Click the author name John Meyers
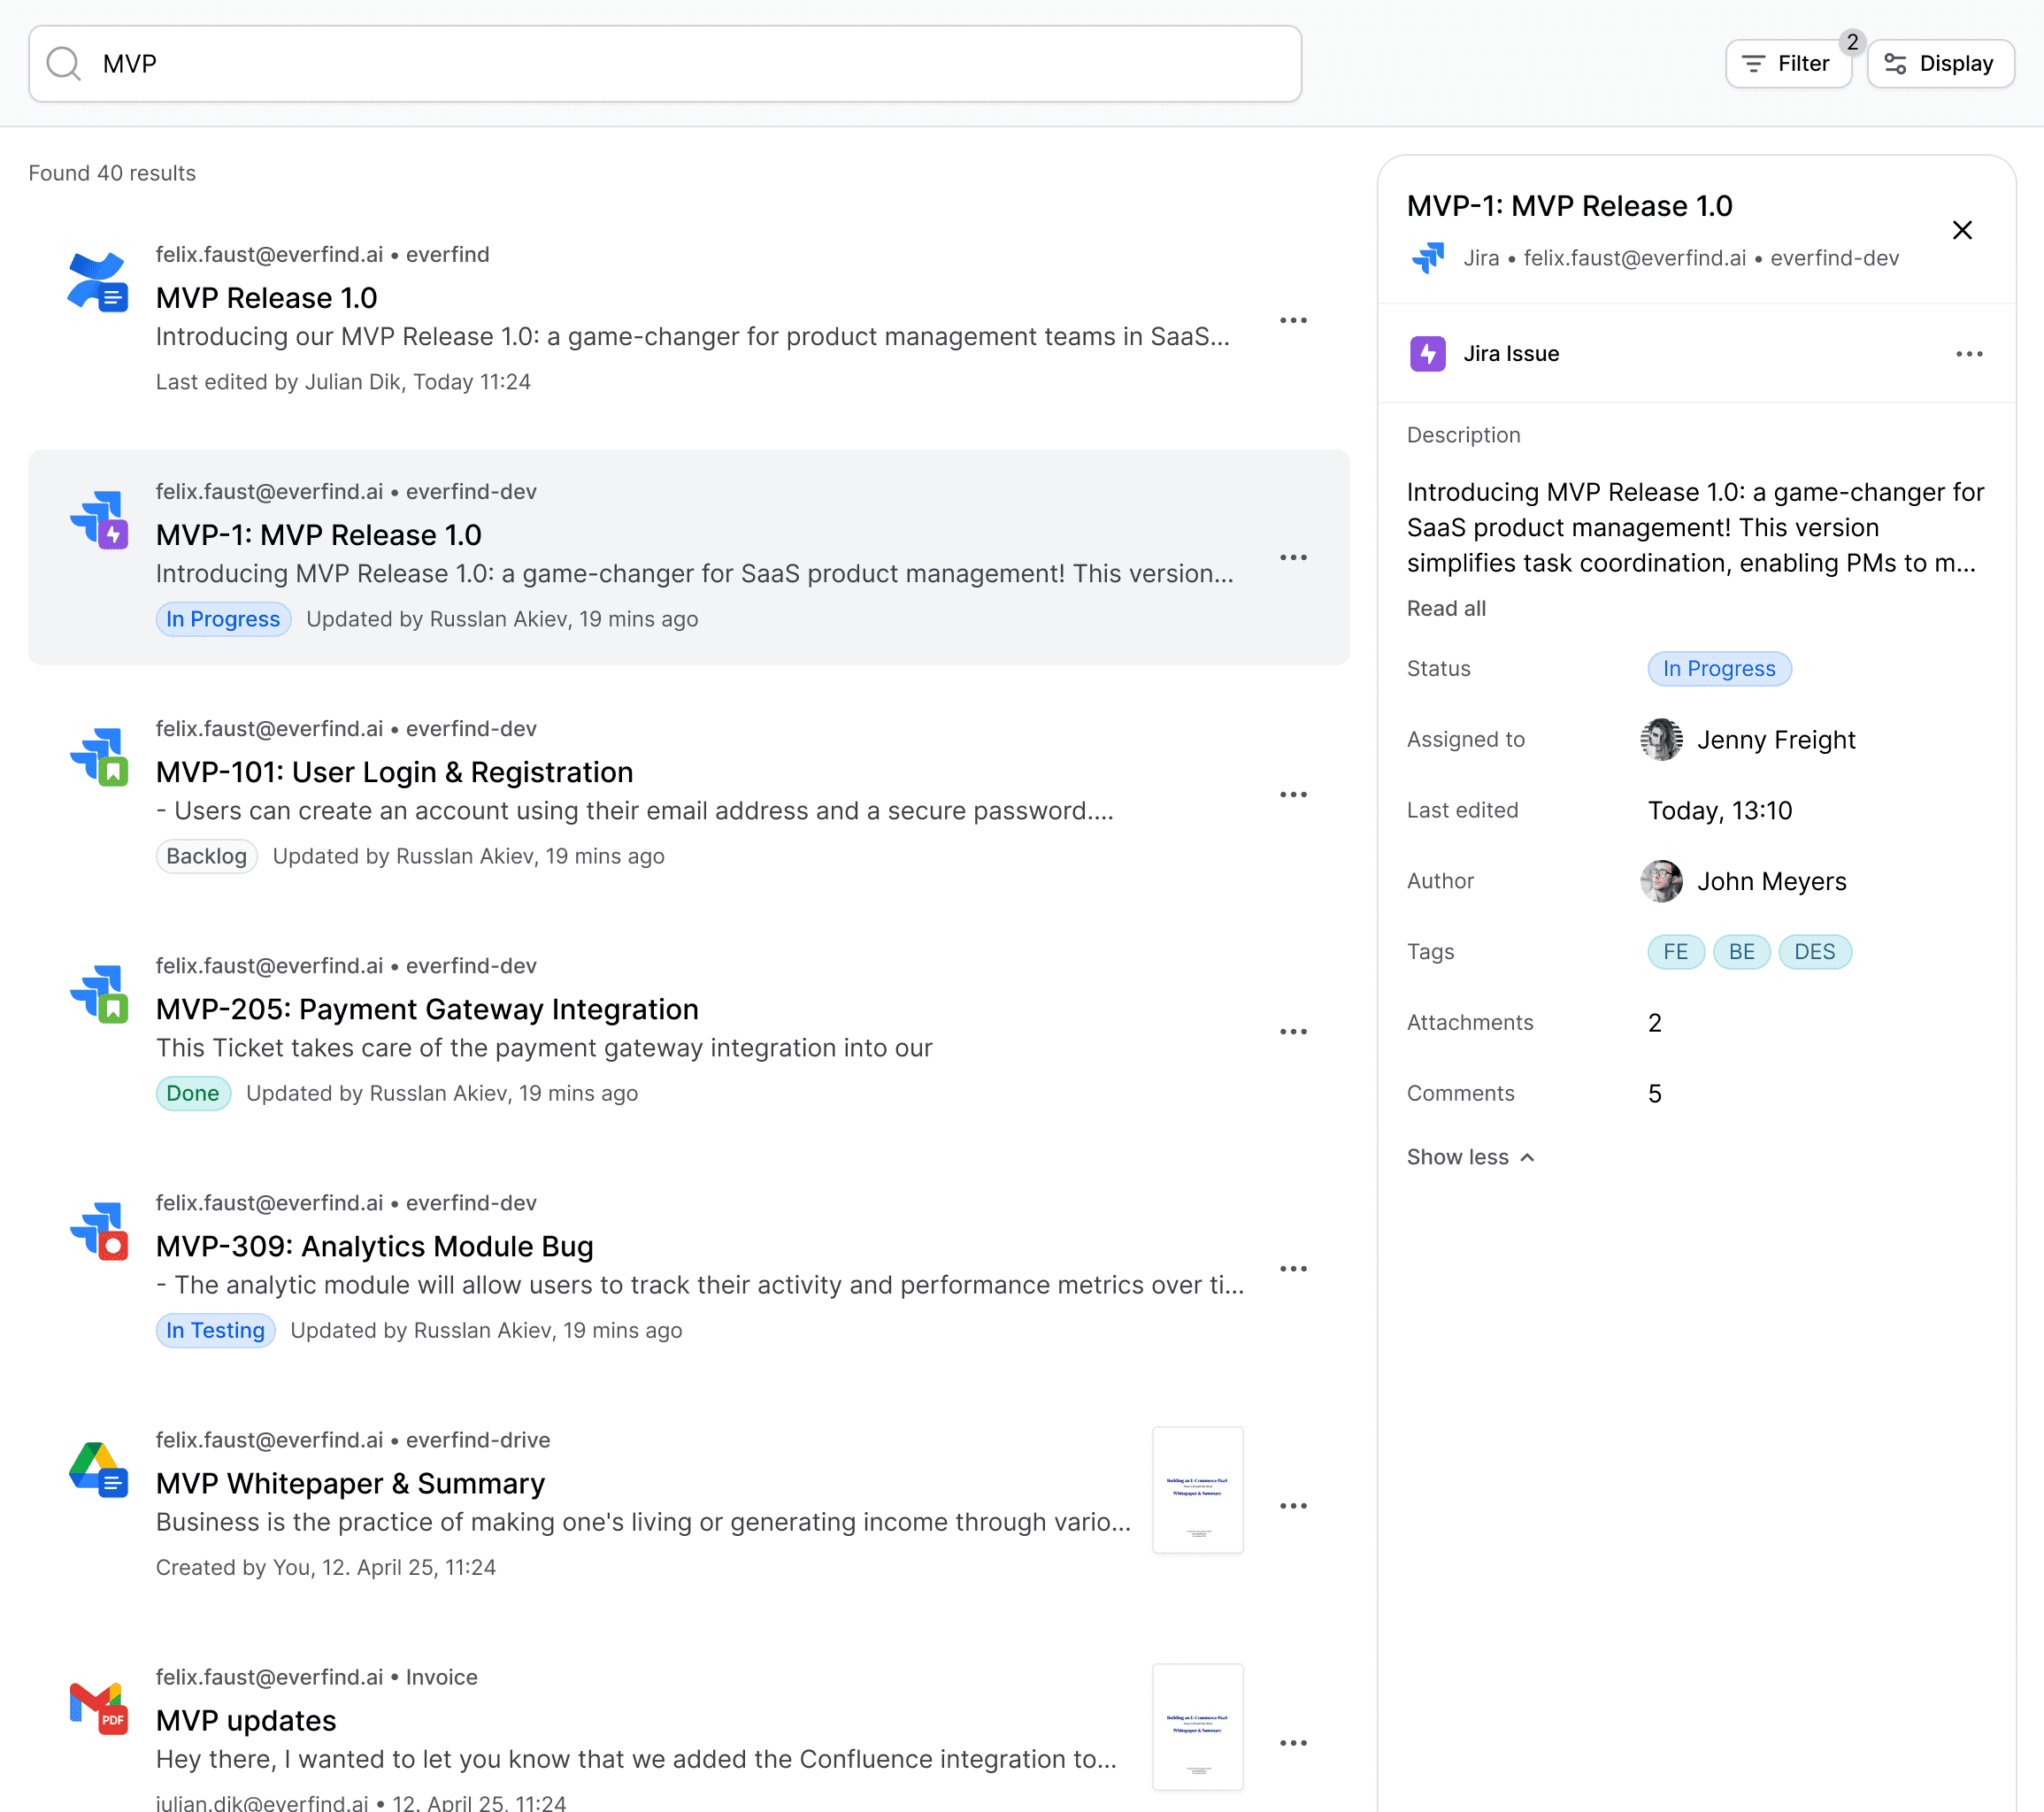 (1771, 881)
